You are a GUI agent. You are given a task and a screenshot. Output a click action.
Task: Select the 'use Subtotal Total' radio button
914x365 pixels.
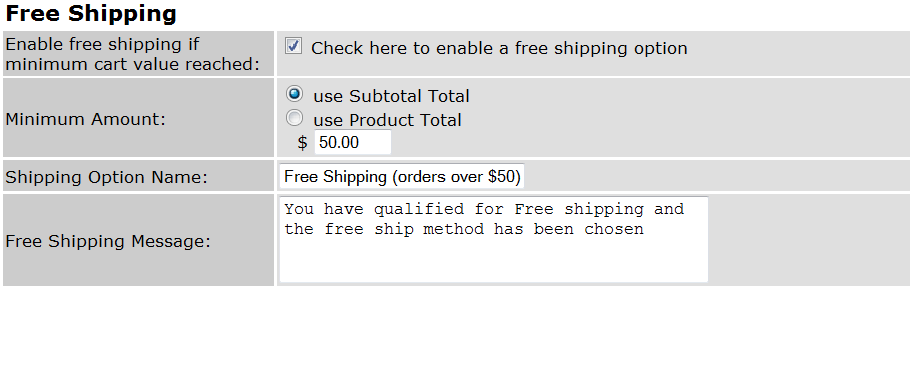295,93
